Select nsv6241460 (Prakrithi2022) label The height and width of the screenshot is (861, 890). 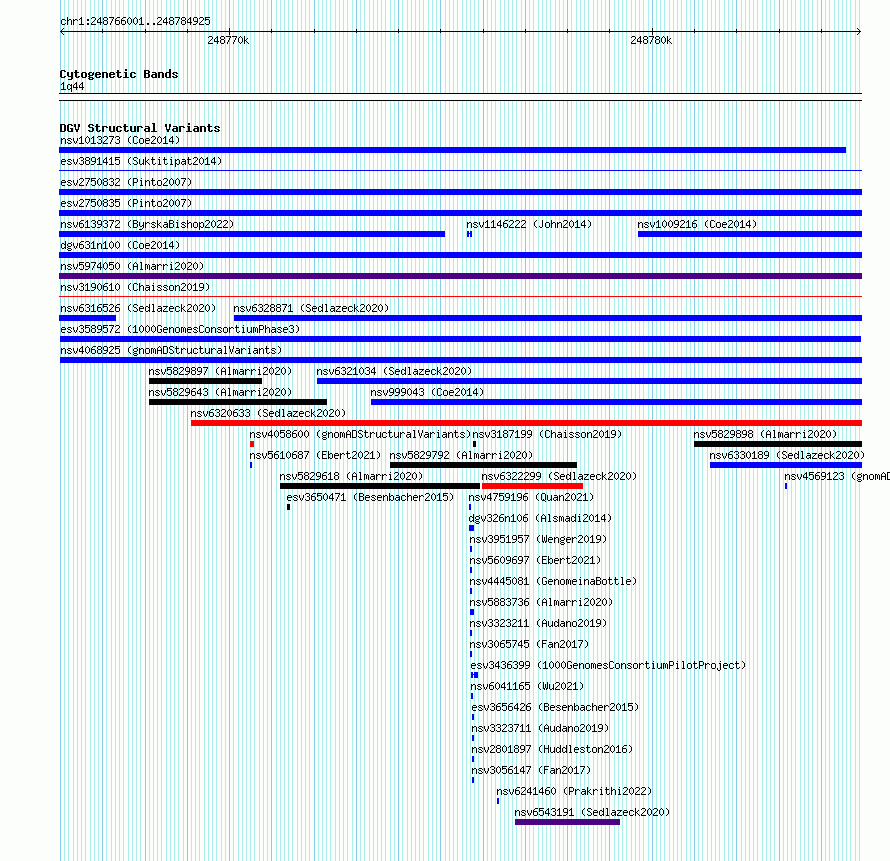click(574, 791)
